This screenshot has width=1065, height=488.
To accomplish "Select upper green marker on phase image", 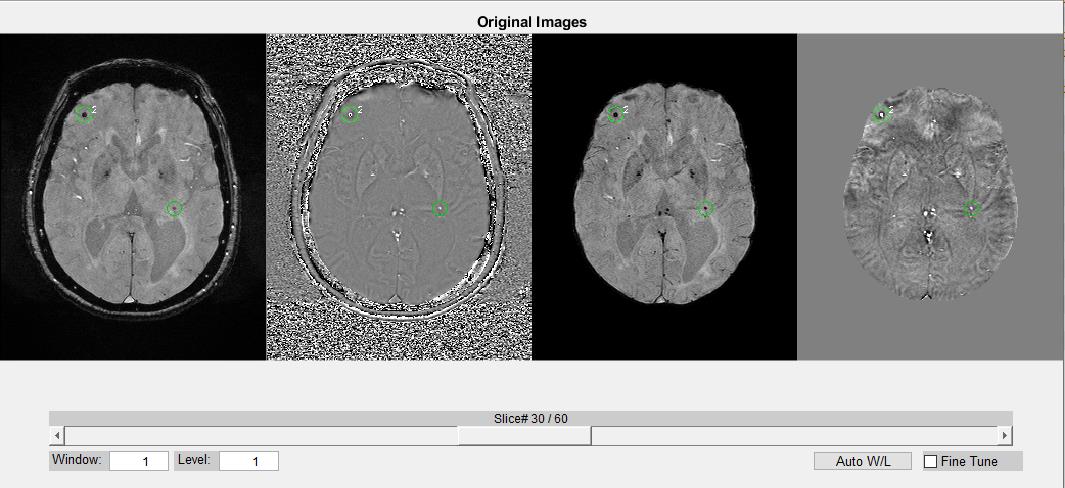I will point(350,114).
